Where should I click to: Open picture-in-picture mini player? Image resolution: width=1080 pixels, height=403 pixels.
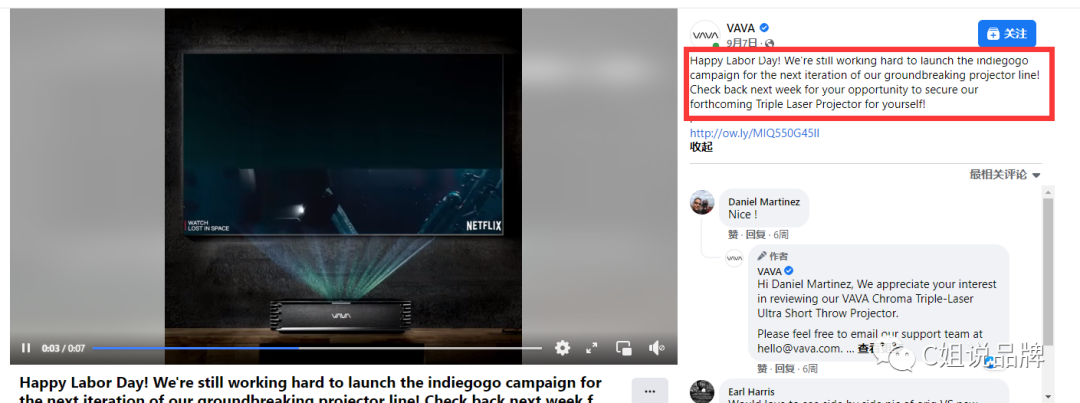point(624,348)
